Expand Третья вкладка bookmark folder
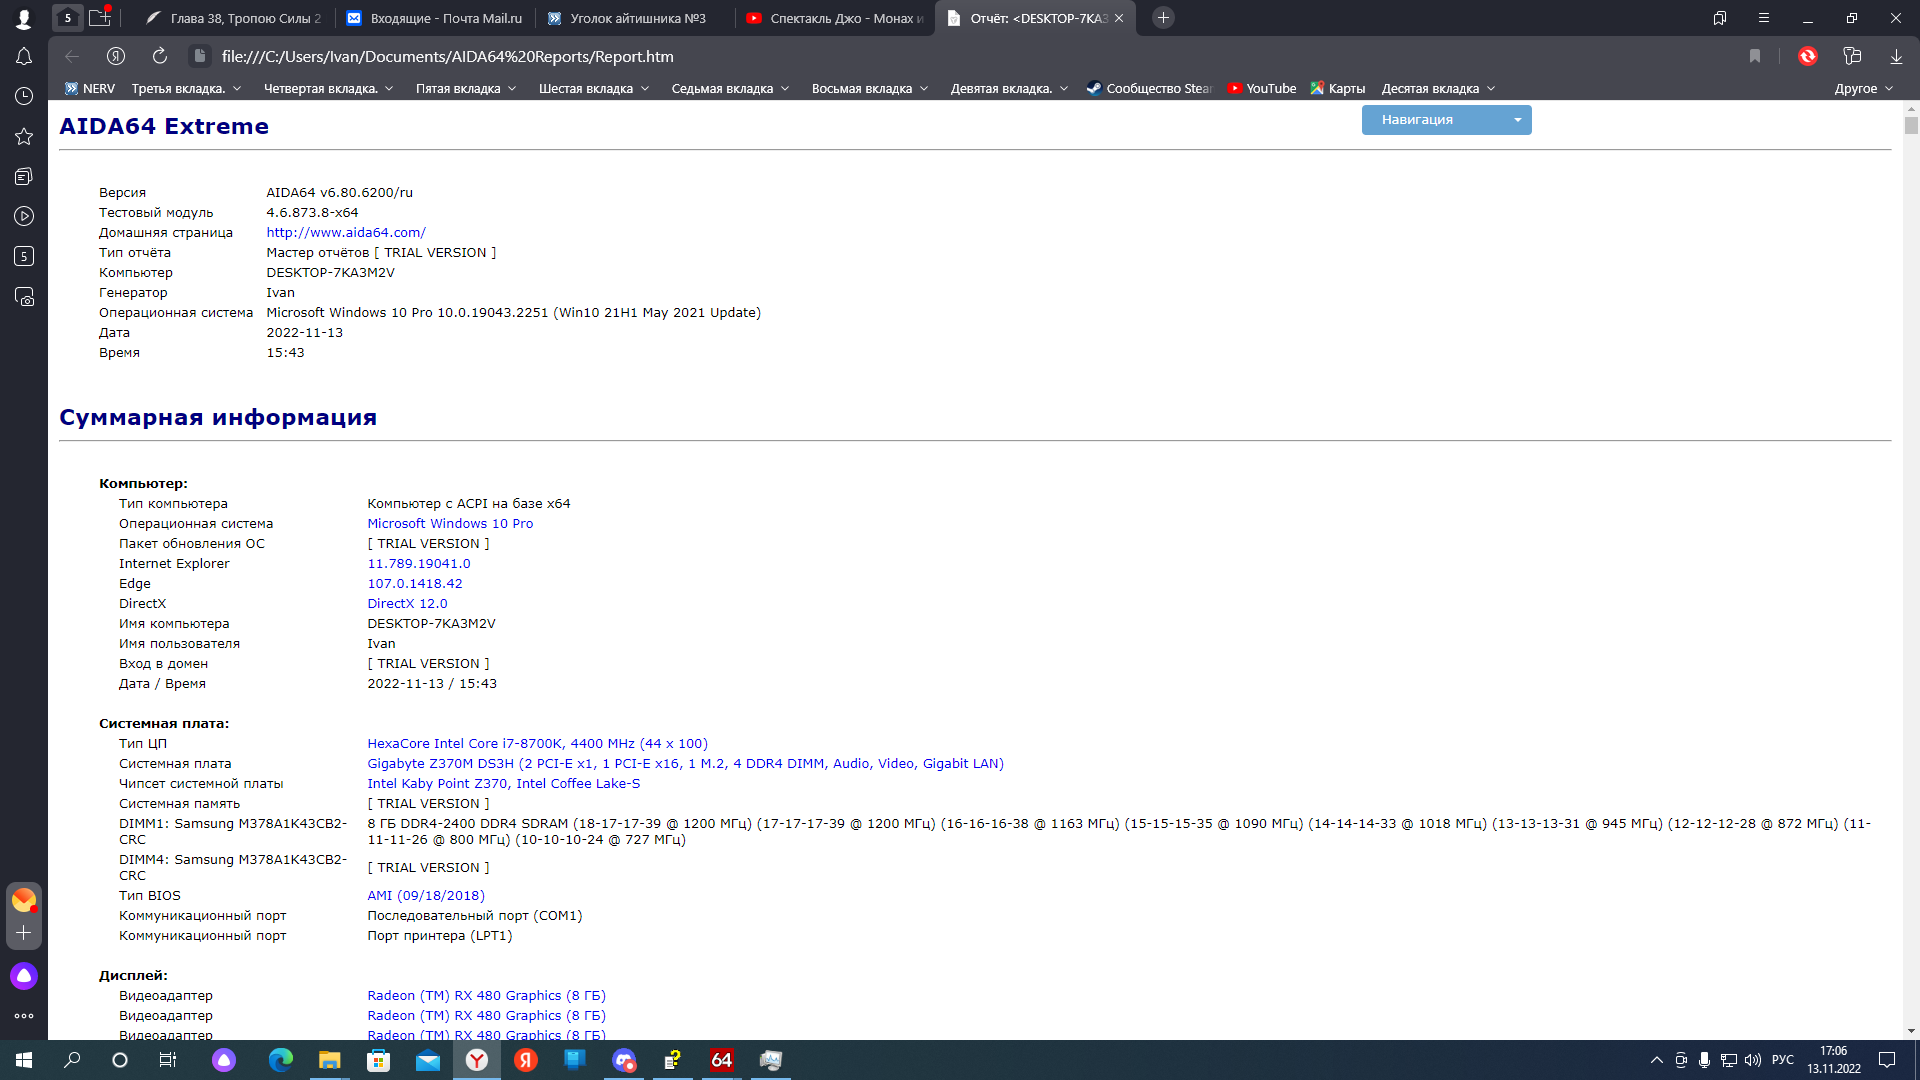This screenshot has width=1920, height=1080. coord(186,89)
